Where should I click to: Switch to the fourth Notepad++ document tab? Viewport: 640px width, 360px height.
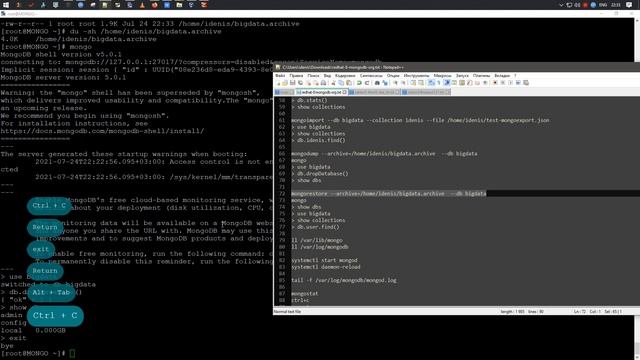tap(426, 92)
